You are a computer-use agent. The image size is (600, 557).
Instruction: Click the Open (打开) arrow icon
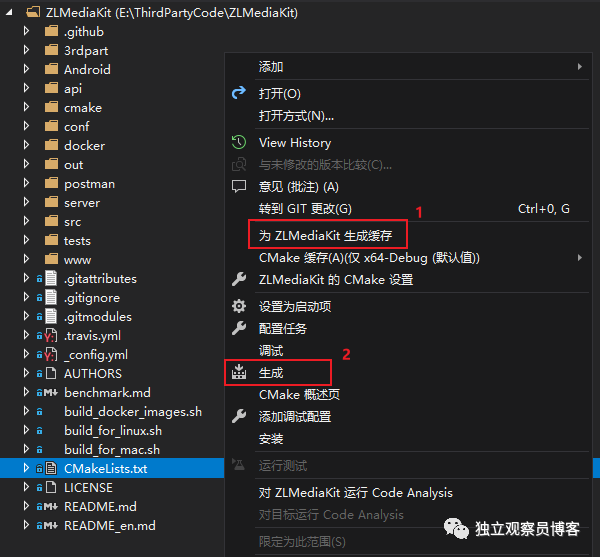(239, 93)
